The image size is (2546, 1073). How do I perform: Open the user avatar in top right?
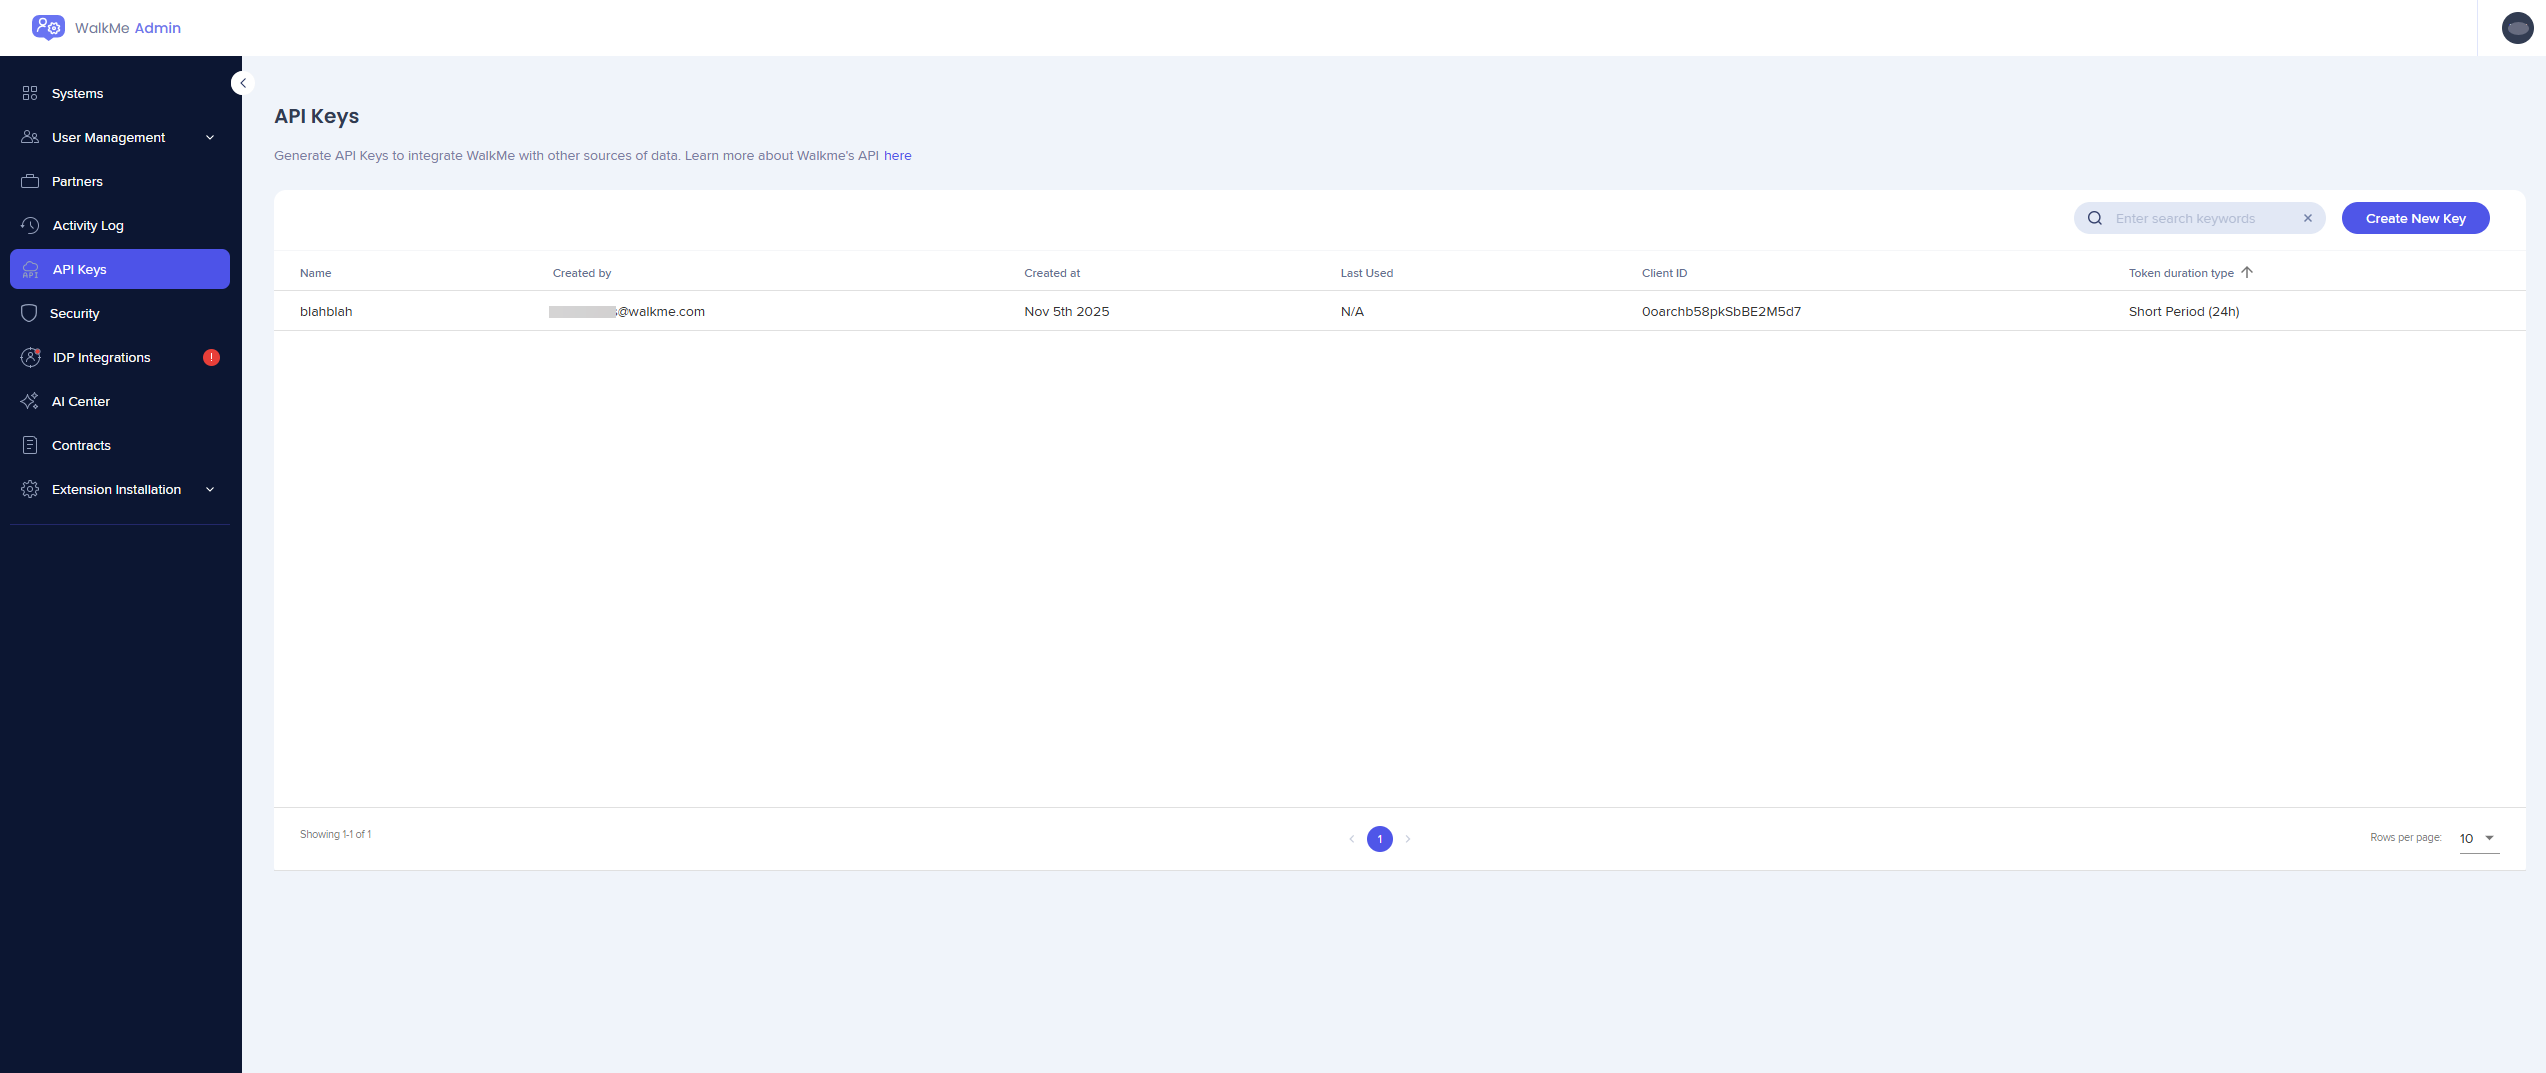(x=2516, y=28)
